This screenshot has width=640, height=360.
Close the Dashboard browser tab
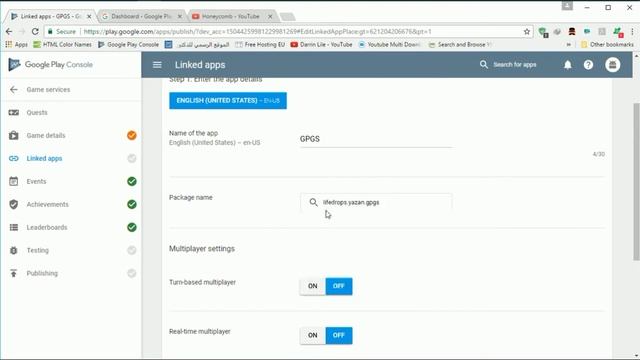coord(180,16)
